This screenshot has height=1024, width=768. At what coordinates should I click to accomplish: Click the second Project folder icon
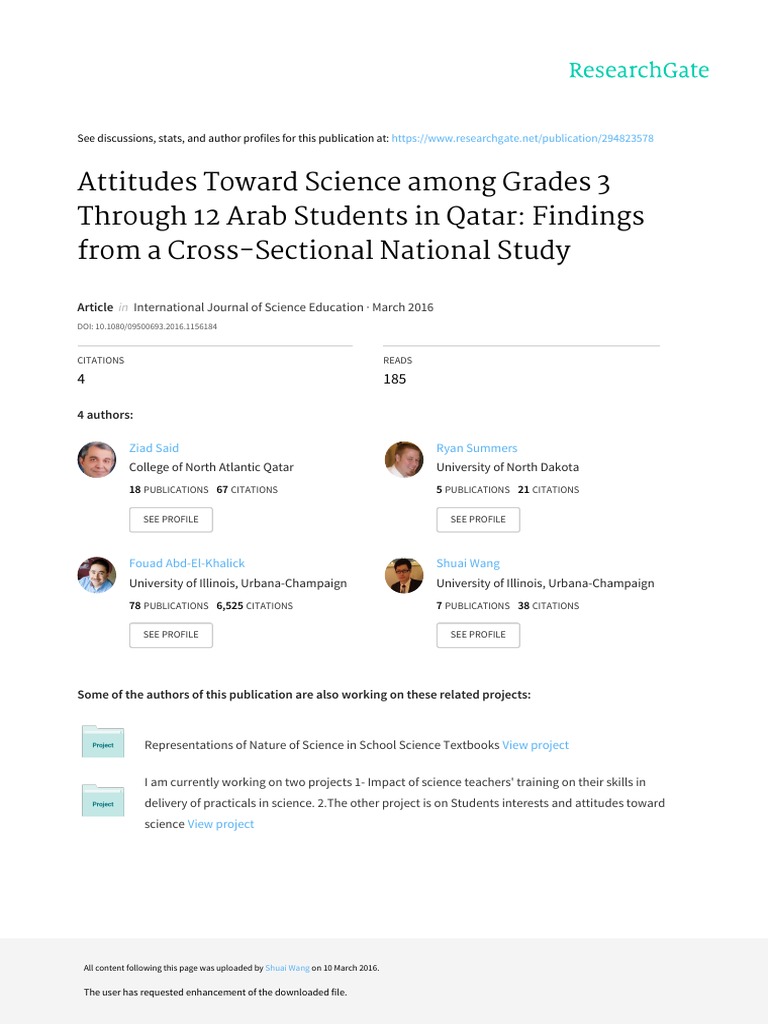103,801
